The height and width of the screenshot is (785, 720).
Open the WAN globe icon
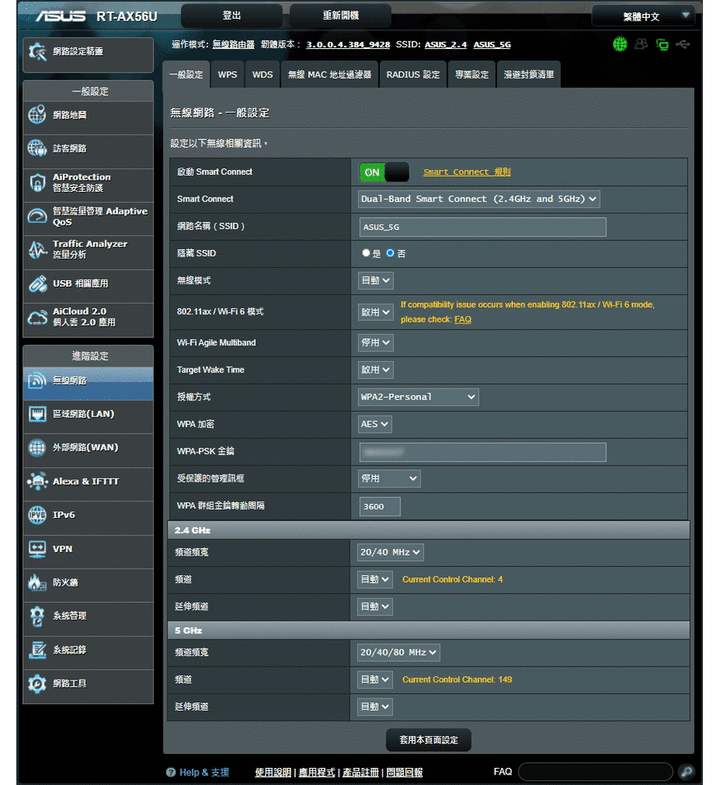click(37, 448)
